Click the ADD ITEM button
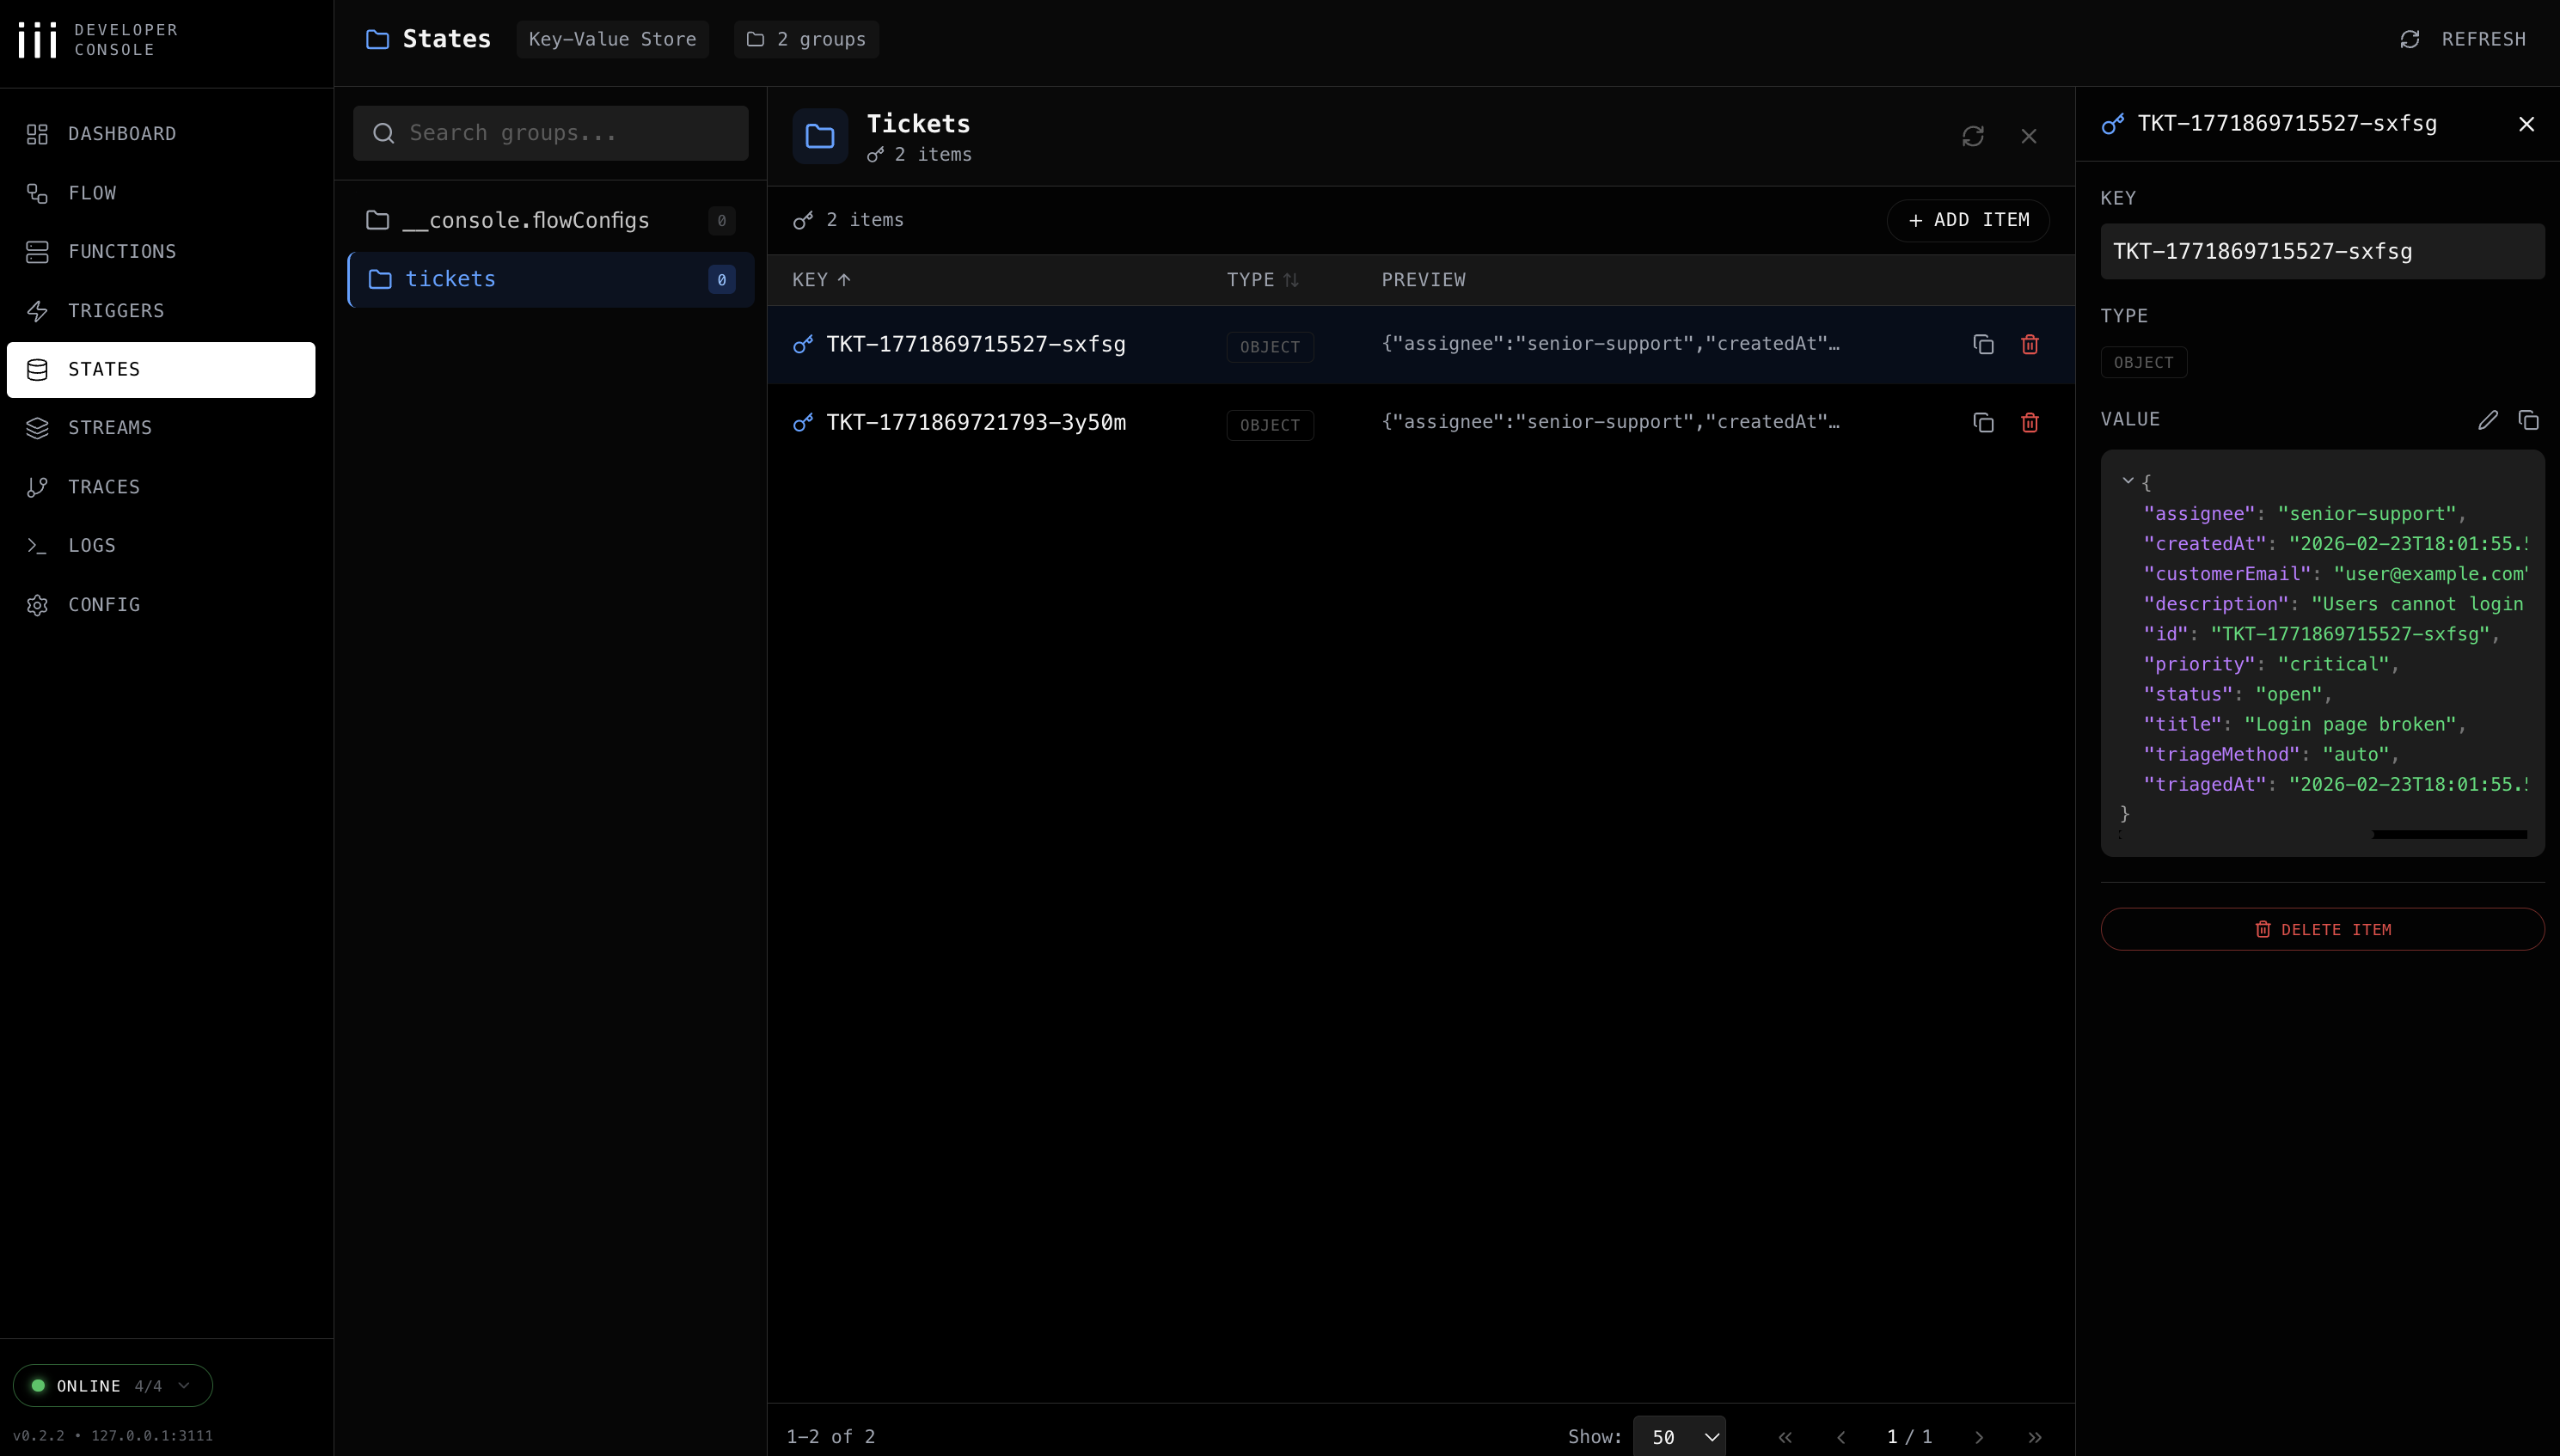The image size is (2560, 1456). tap(1968, 220)
